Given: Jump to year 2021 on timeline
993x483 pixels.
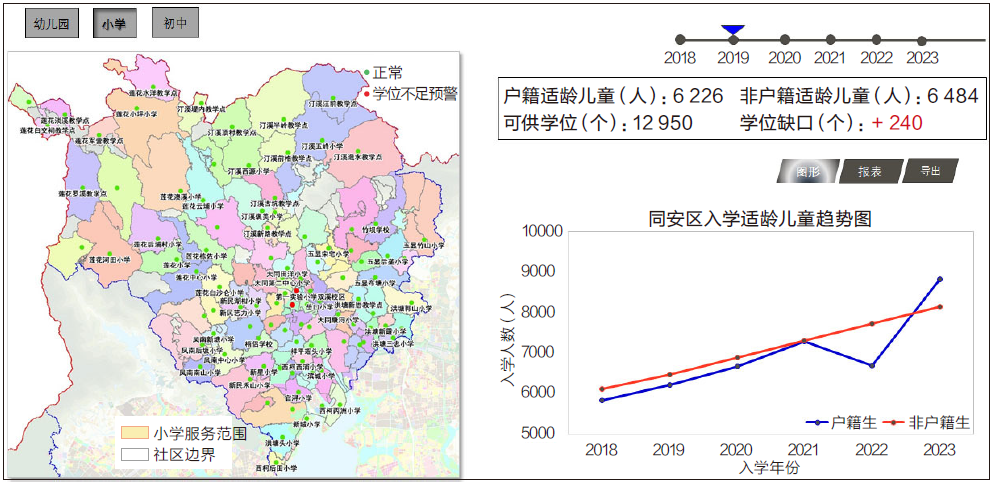Looking at the screenshot, I should click(830, 40).
